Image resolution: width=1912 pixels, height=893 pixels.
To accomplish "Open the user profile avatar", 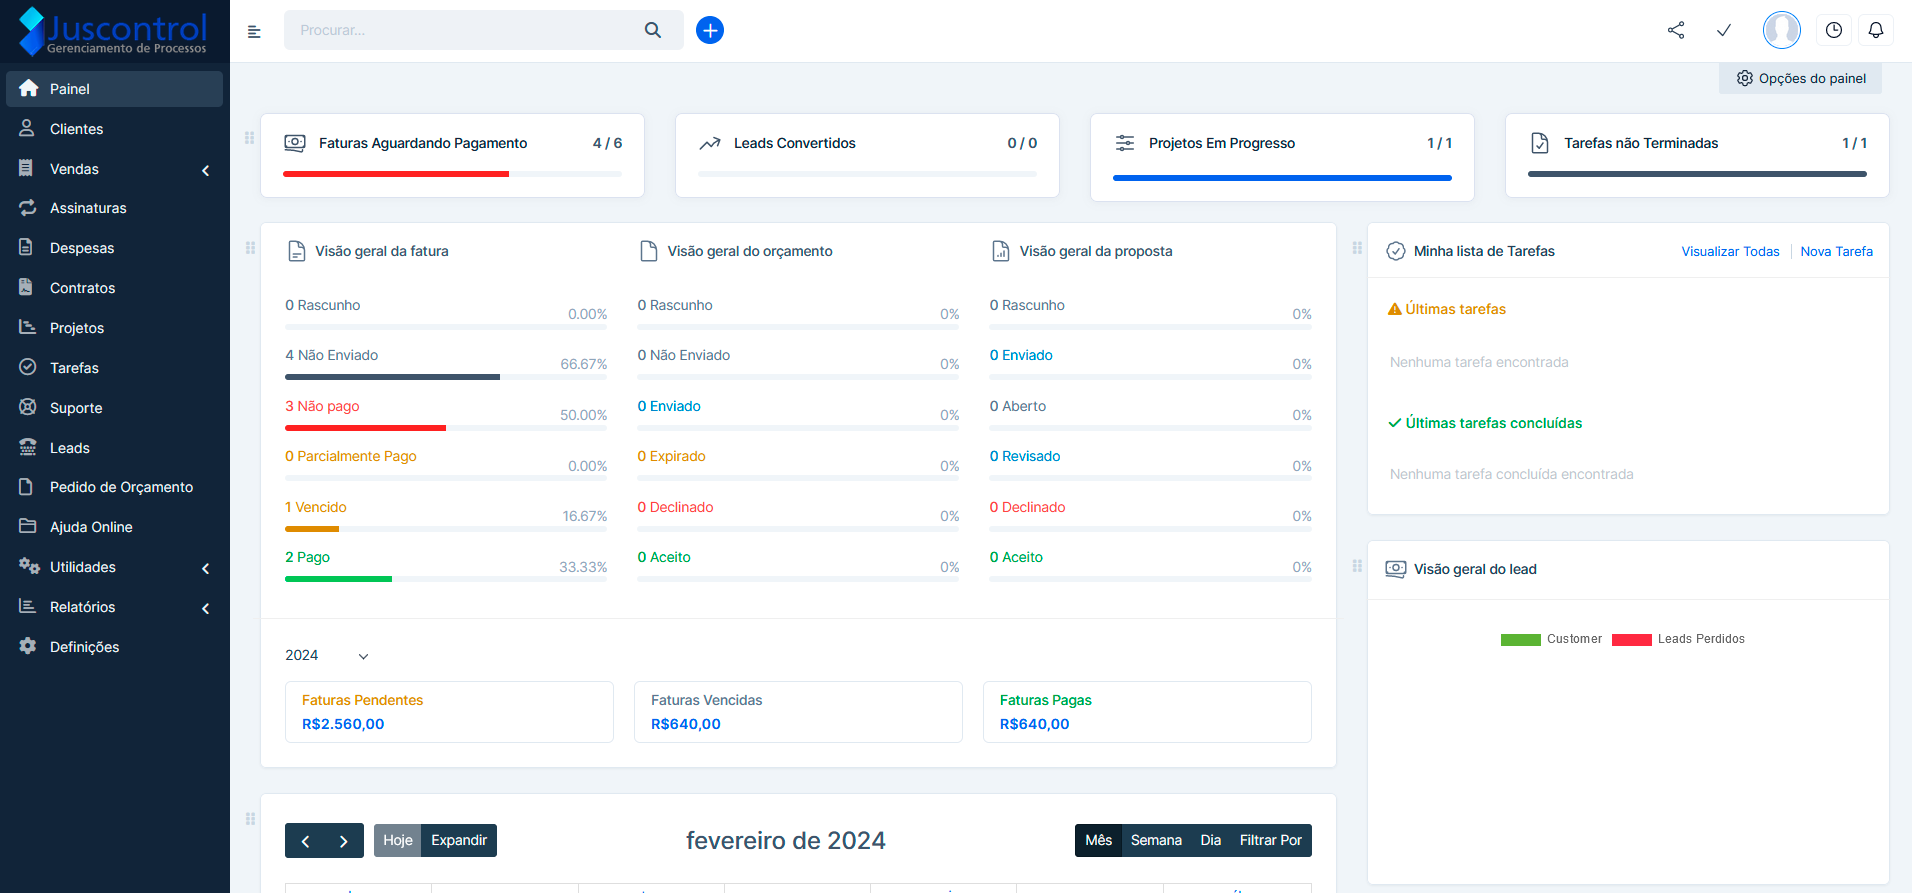I will click(1782, 30).
